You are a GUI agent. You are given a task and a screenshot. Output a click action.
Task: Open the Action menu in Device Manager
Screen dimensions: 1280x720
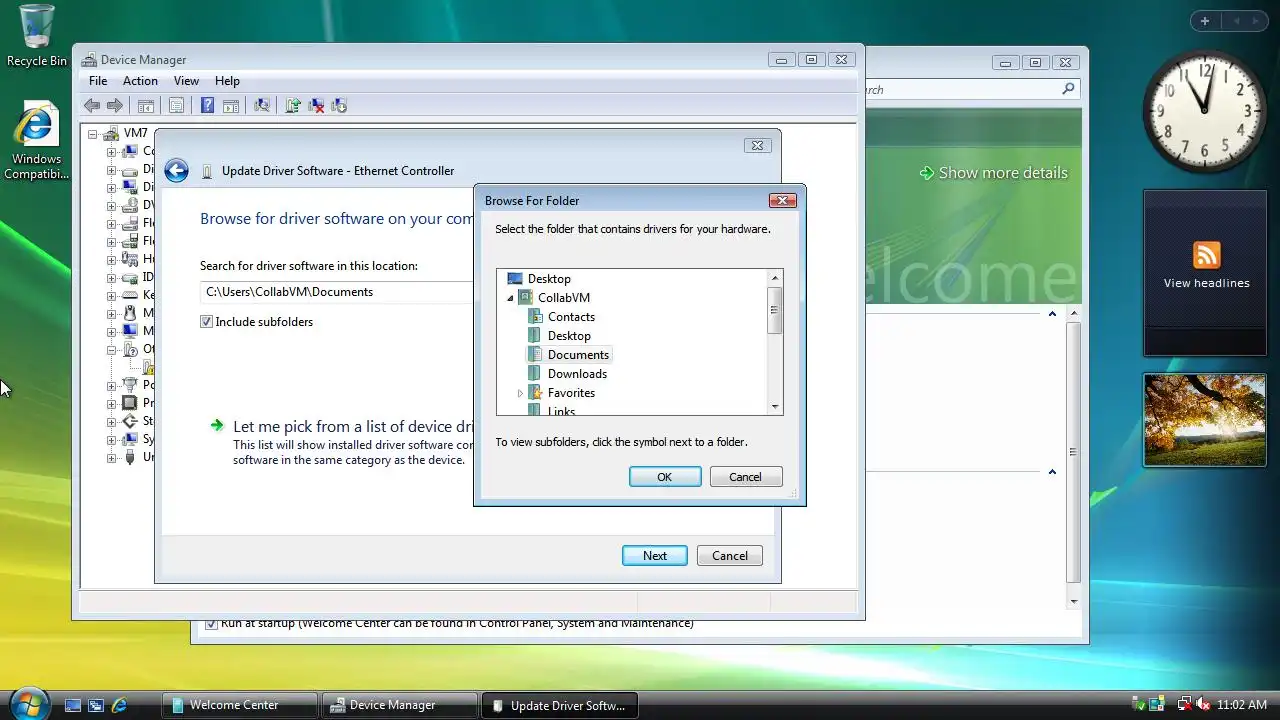tap(140, 81)
